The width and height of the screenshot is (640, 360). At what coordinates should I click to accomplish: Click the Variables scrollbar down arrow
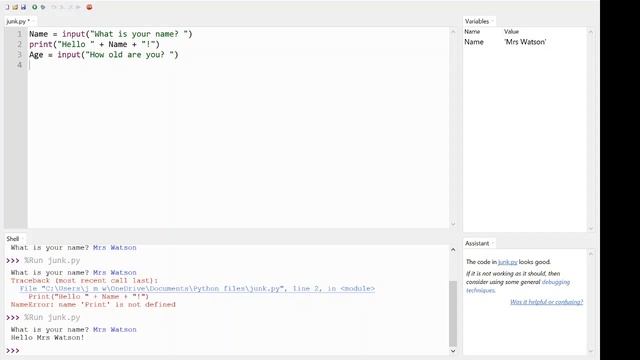point(591,229)
